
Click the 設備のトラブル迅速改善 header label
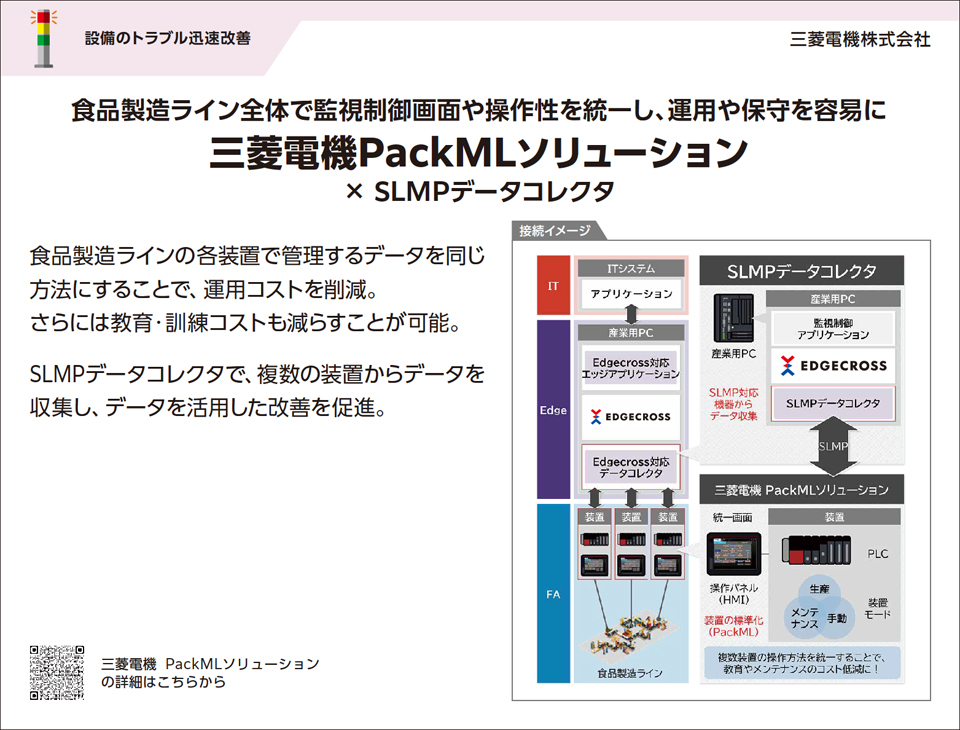[167, 39]
